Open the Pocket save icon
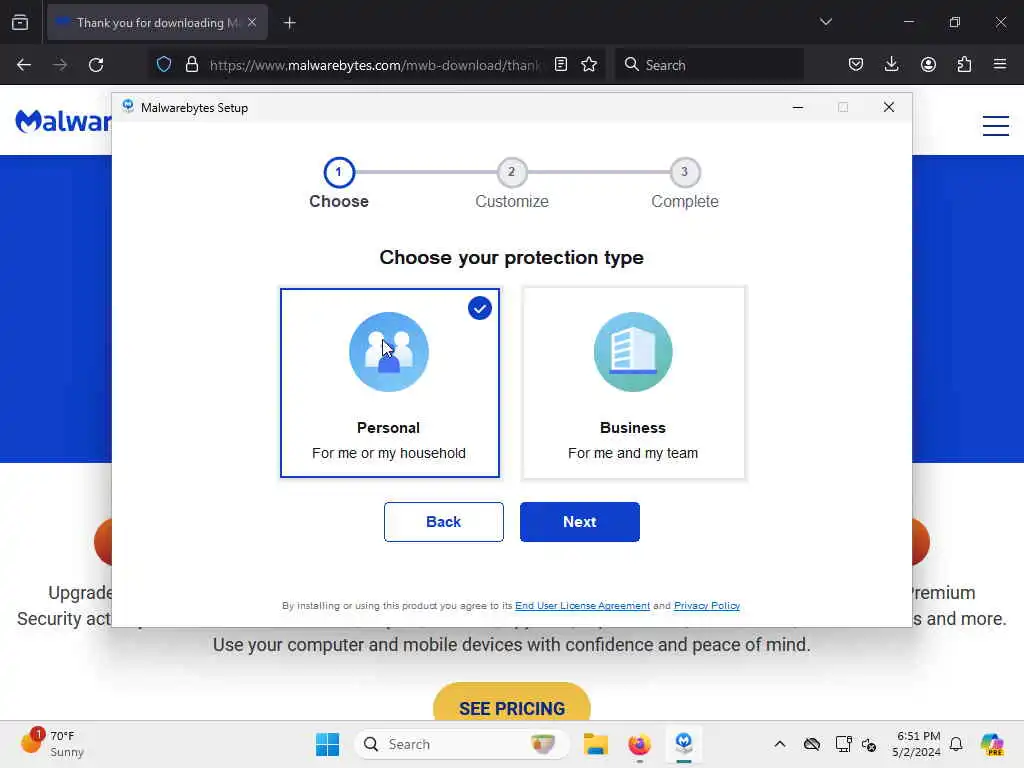Viewport: 1024px width, 768px height. coord(856,64)
